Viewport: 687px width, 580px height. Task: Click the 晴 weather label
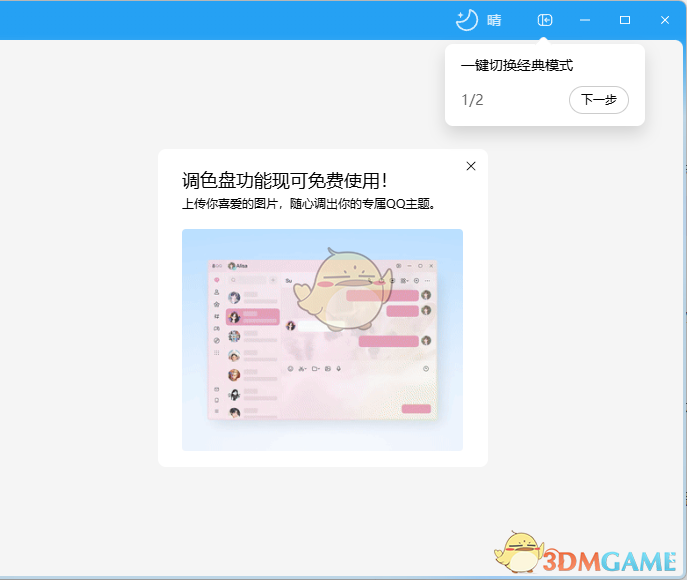[x=494, y=20]
